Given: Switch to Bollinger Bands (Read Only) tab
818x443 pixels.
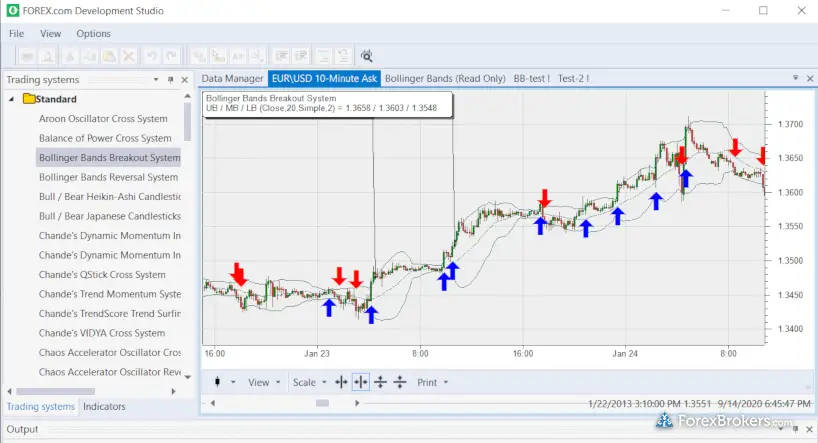Looking at the screenshot, I should point(445,78).
